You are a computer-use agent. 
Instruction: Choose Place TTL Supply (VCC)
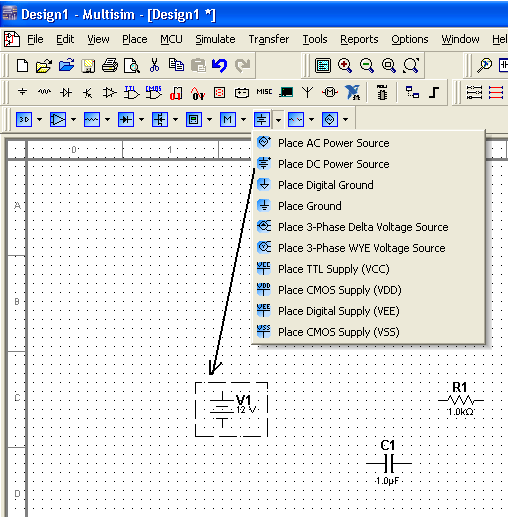(x=368, y=269)
